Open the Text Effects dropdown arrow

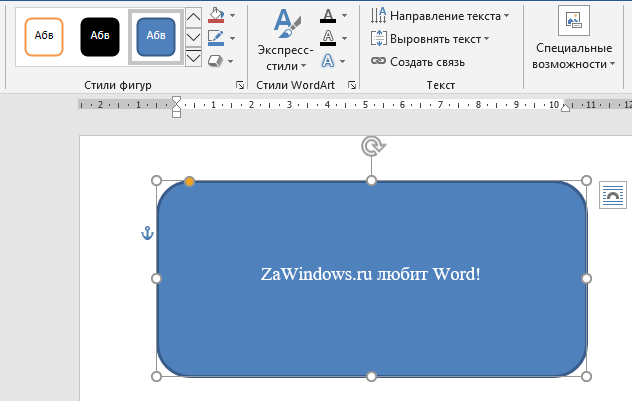[343, 61]
